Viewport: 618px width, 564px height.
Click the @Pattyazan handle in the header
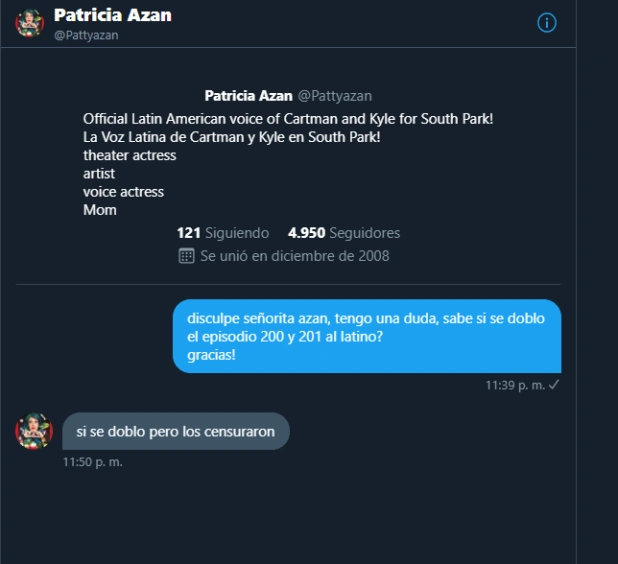coord(87,35)
